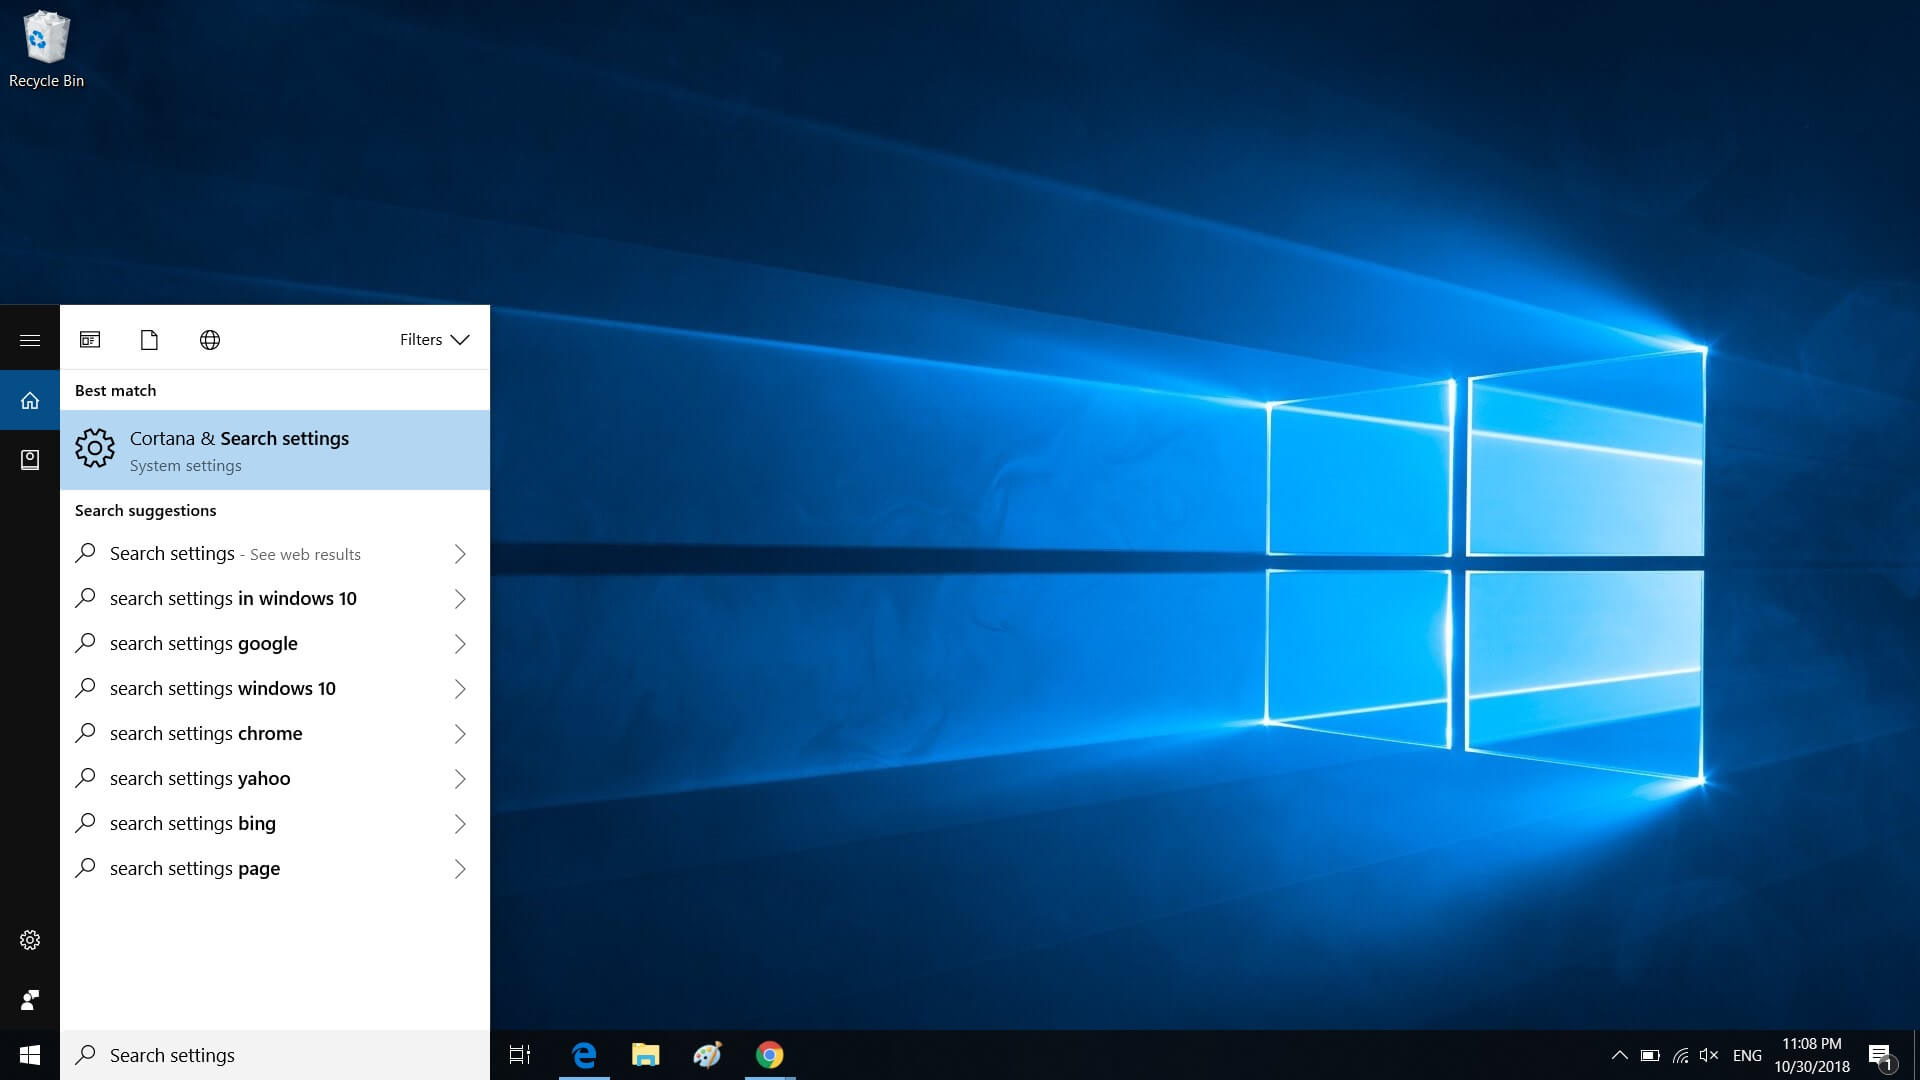Screen dimensions: 1920x1080
Task: Click the Settings gear icon
Action: point(29,939)
